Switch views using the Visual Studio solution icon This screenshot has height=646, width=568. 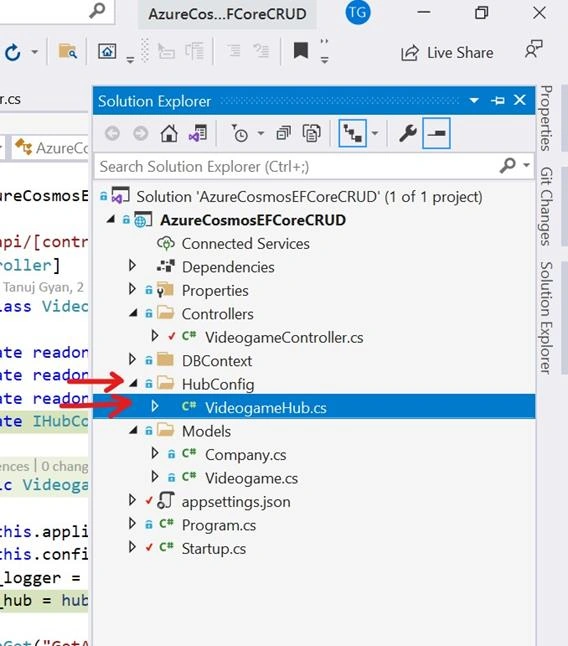198,133
